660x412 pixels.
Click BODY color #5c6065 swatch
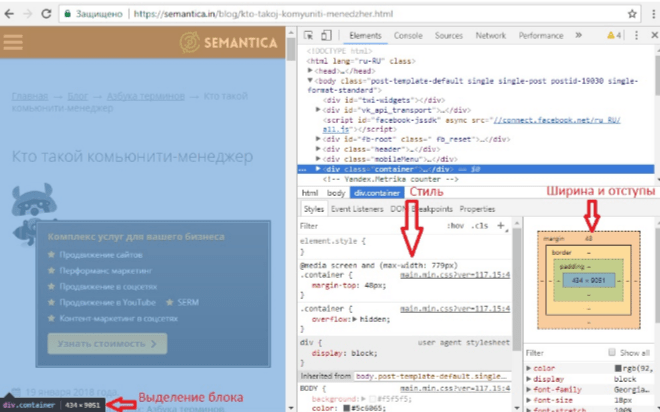(x=346, y=408)
